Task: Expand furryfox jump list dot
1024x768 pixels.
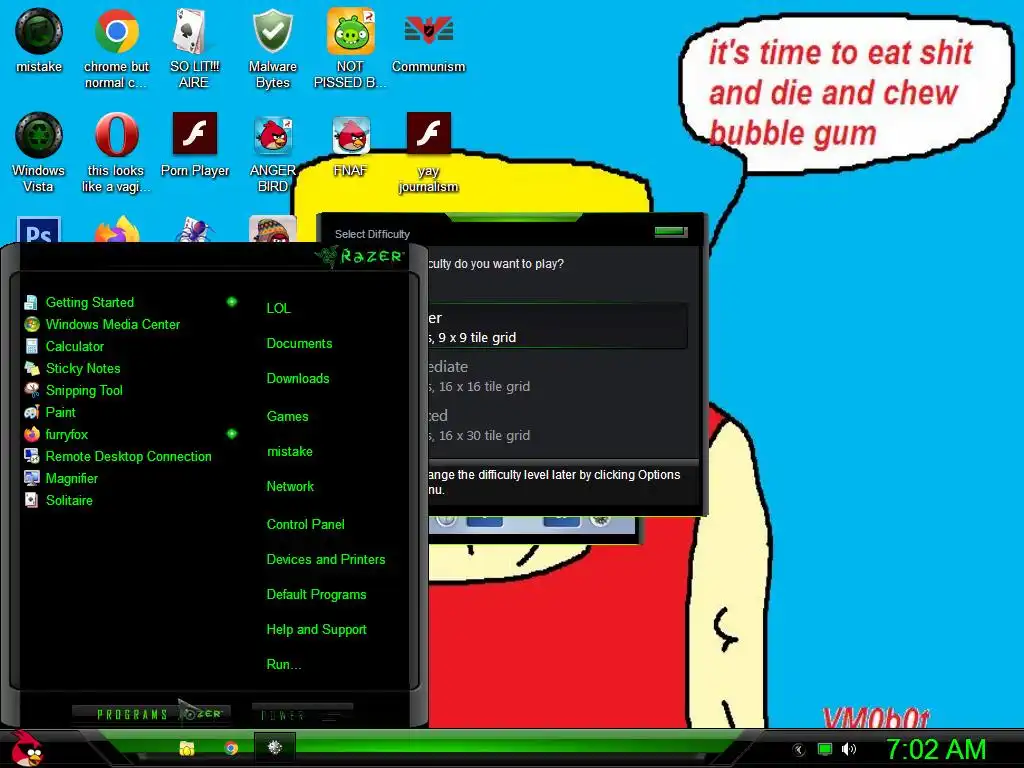Action: (232, 434)
